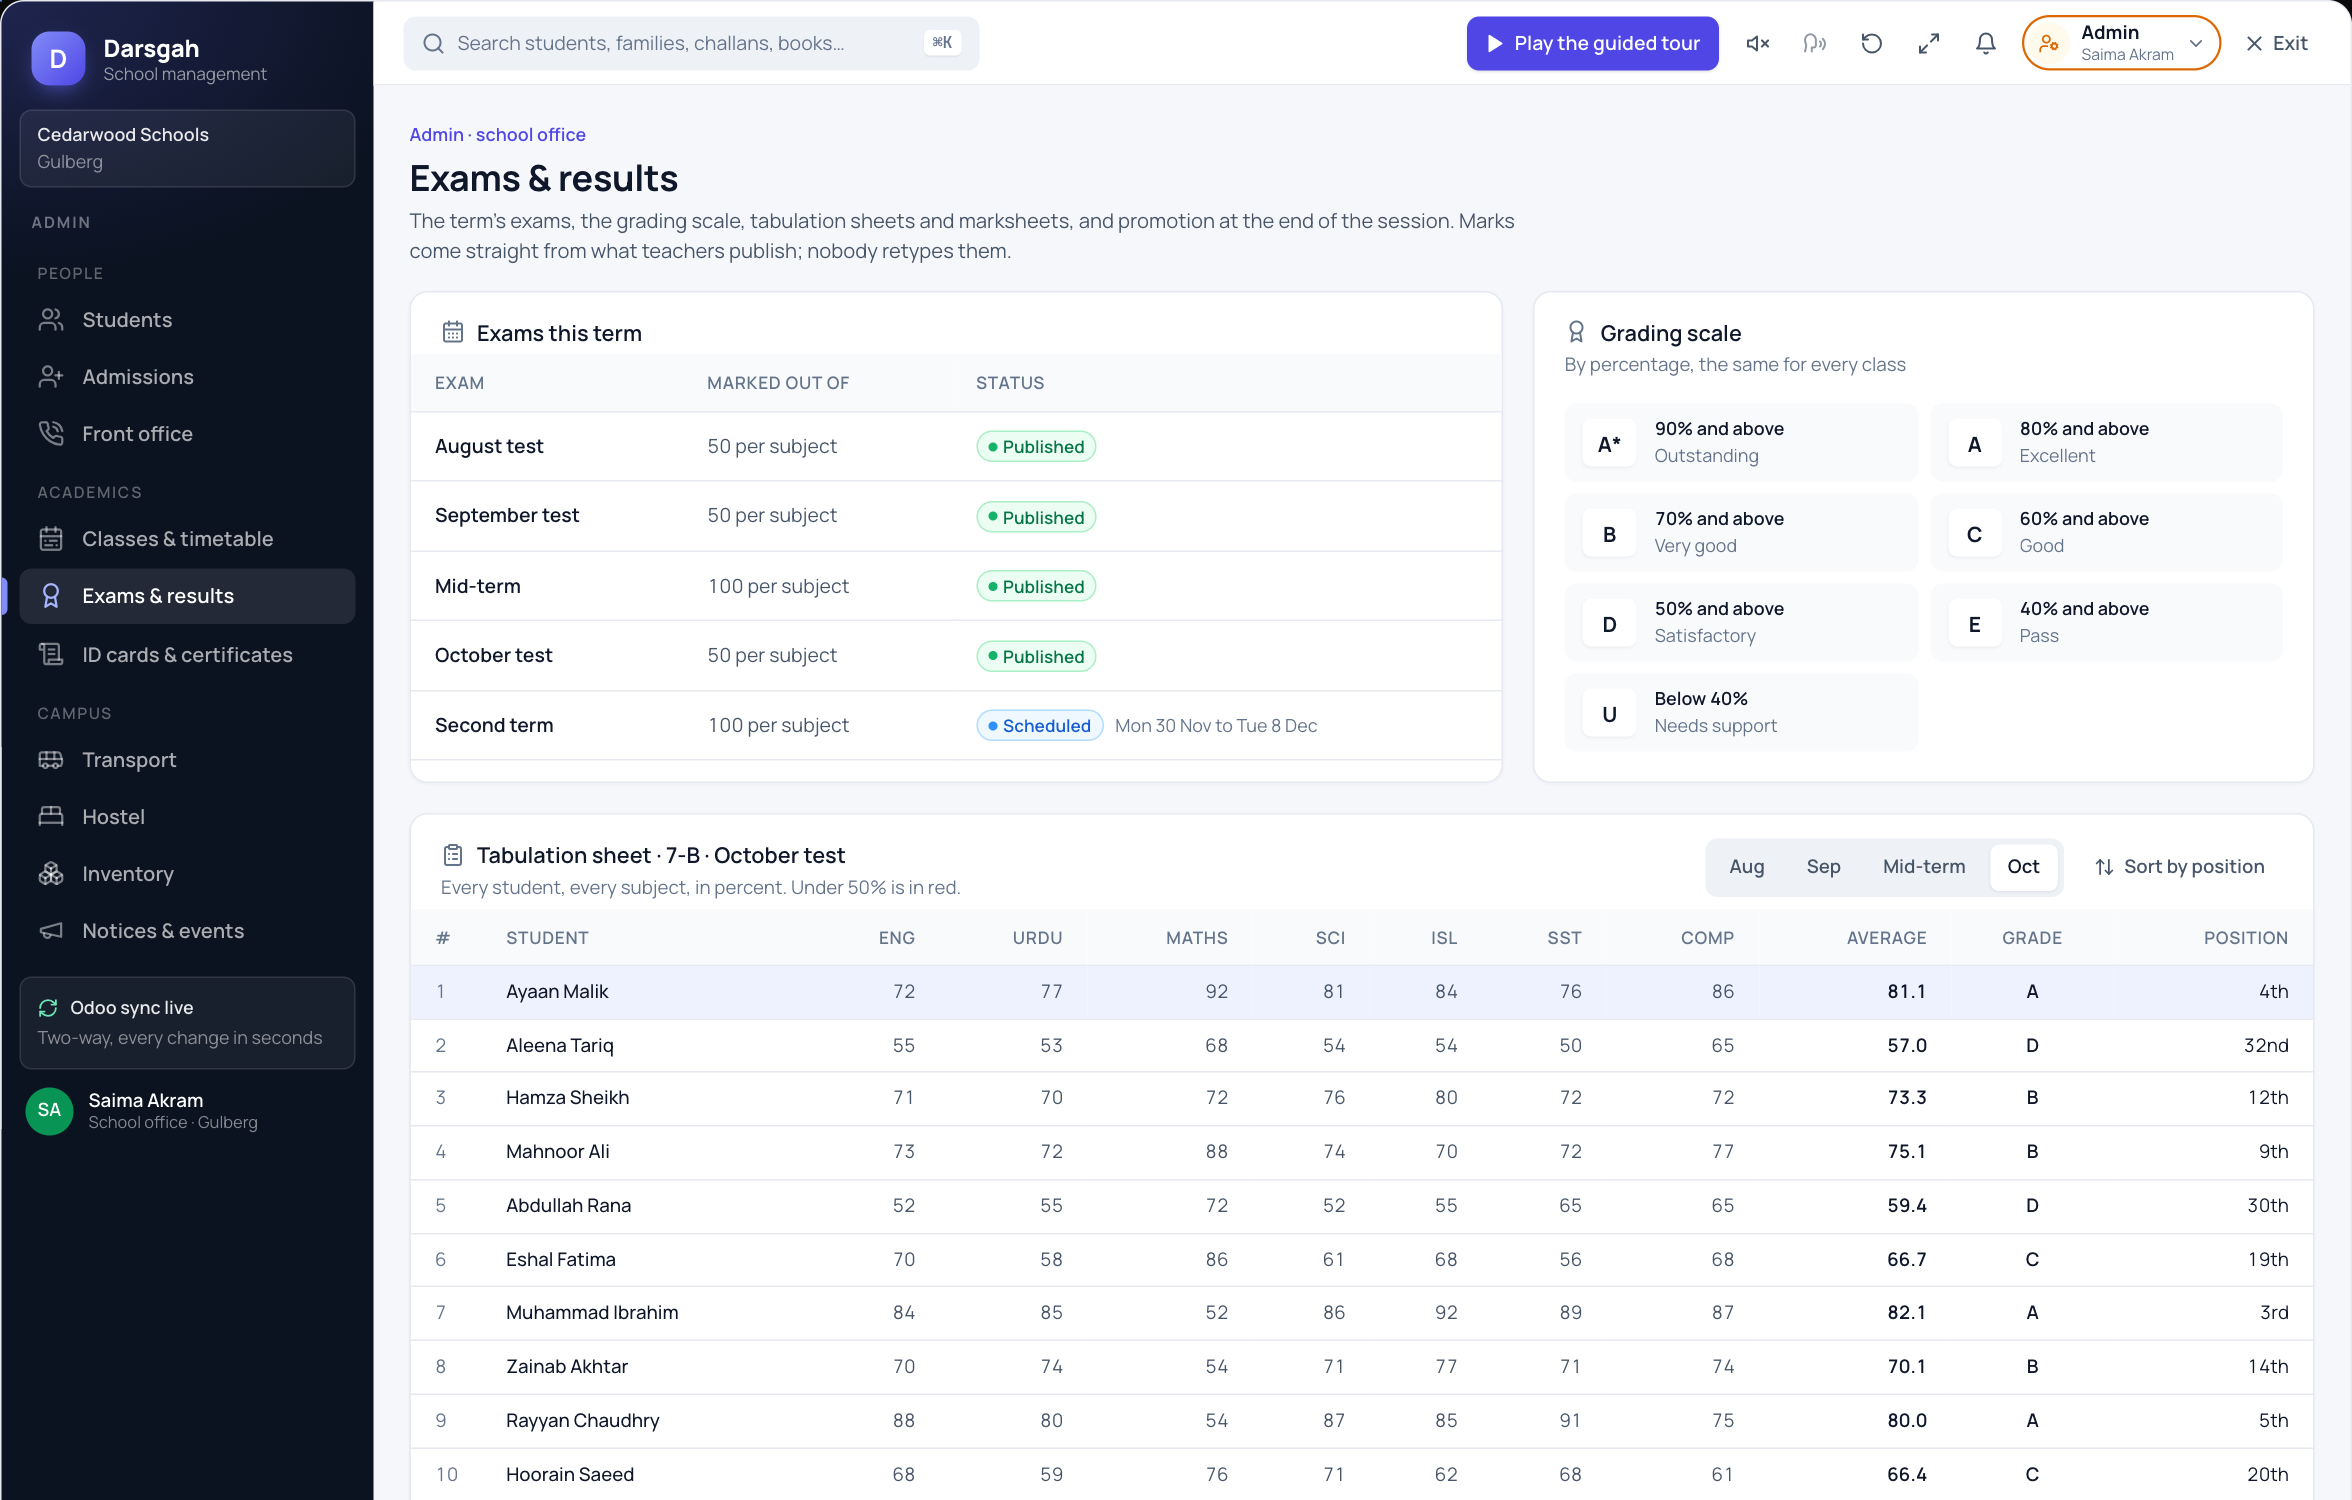Click the Mid-term exam name
The height and width of the screenshot is (1500, 2352).
click(477, 587)
